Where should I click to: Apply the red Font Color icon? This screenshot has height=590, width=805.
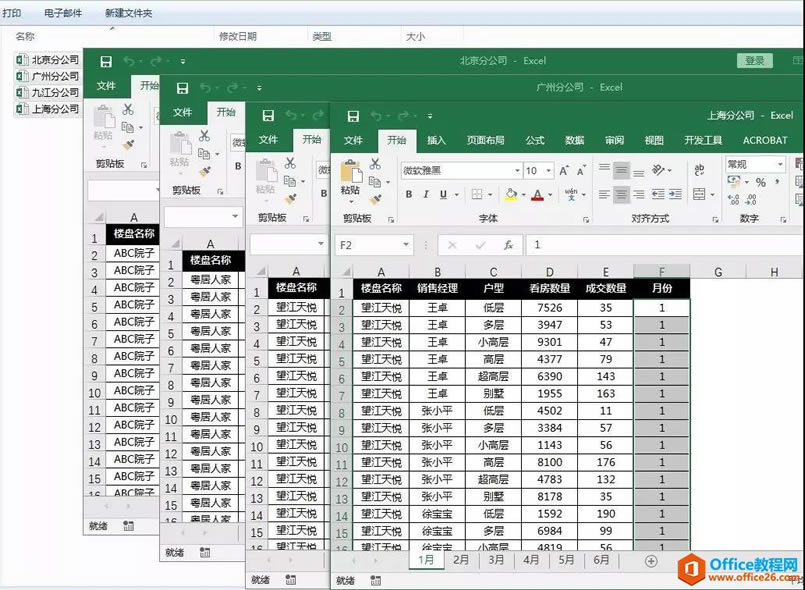point(536,193)
